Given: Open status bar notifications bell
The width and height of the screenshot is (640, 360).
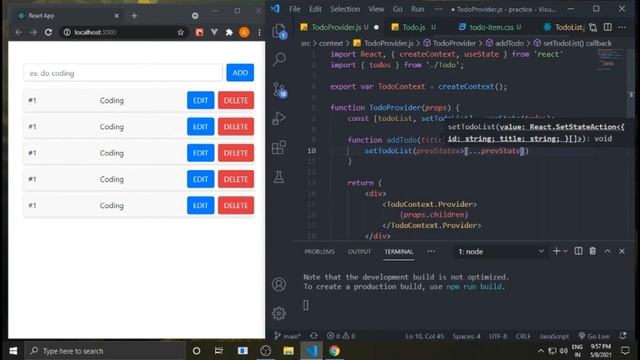Looking at the screenshot, I should pyautogui.click(x=623, y=336).
